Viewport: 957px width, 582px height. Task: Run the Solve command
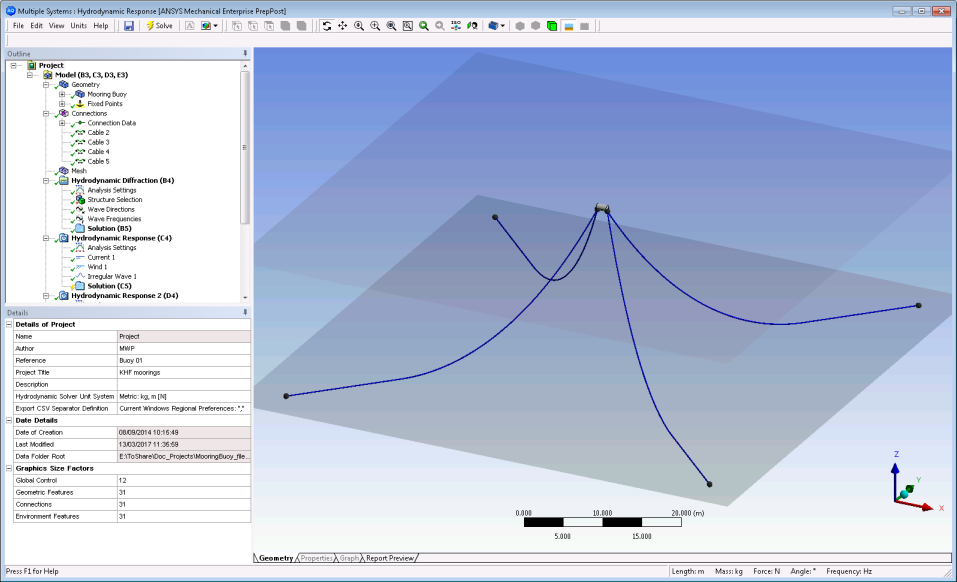(159, 25)
